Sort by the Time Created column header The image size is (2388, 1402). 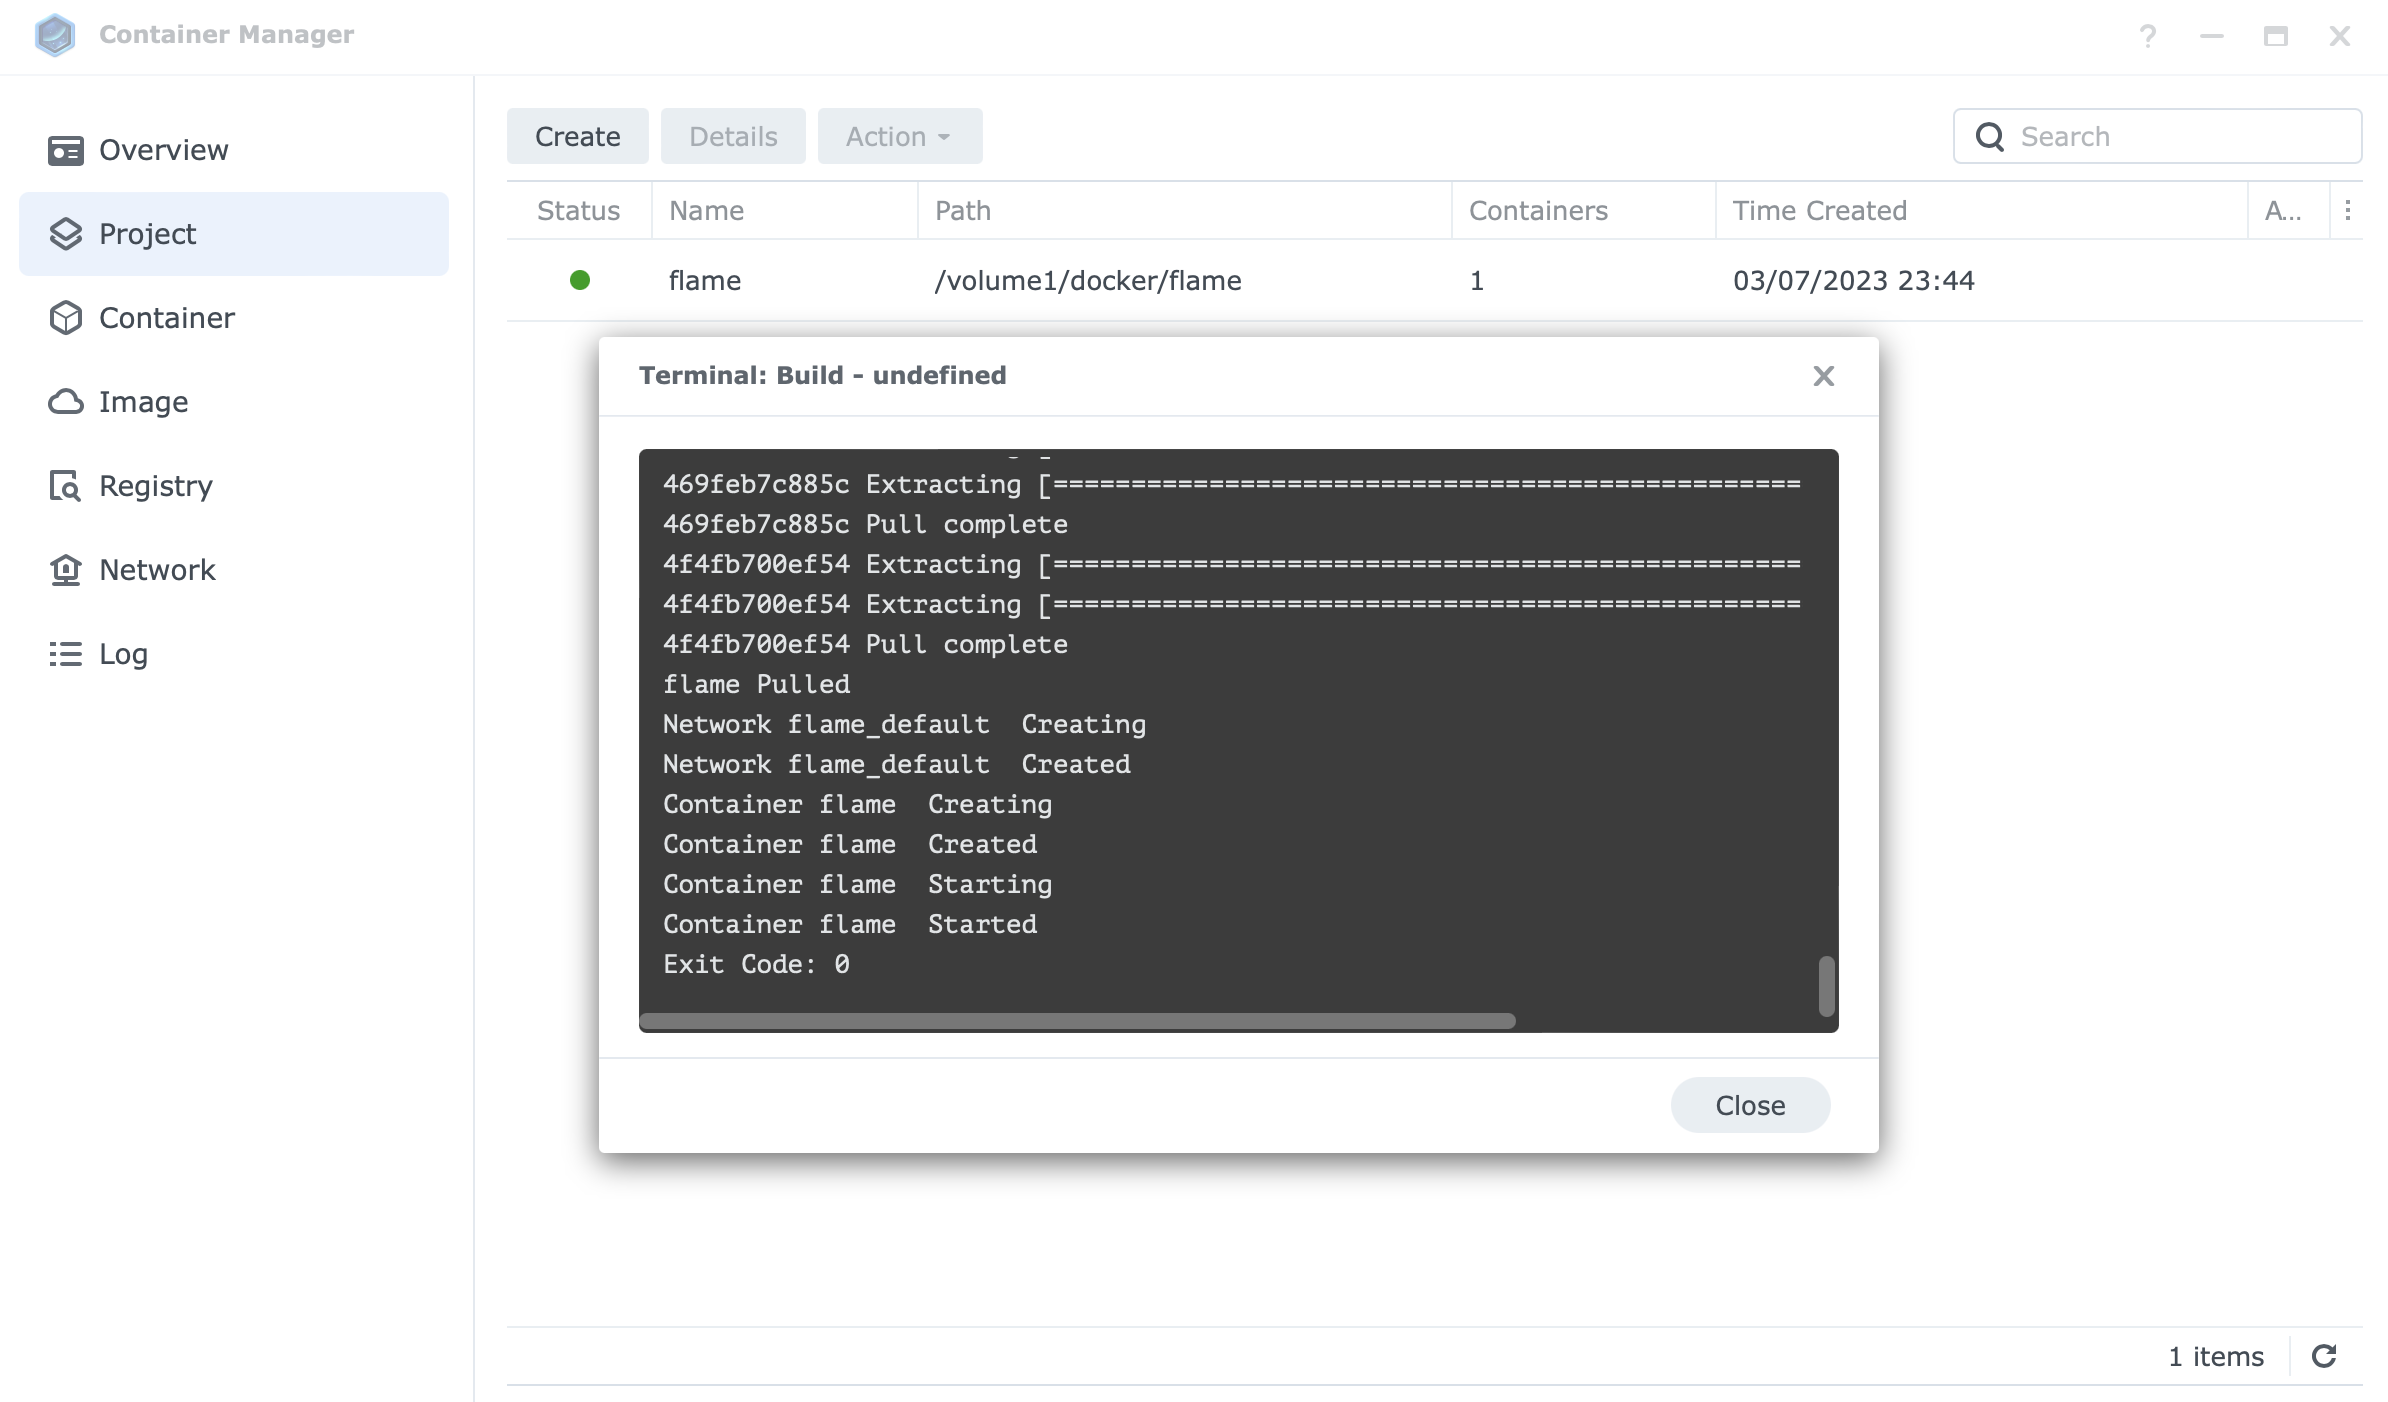coord(1982,210)
